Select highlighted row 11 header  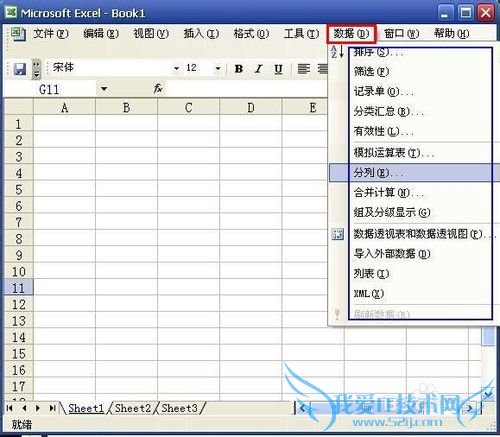coord(19,288)
